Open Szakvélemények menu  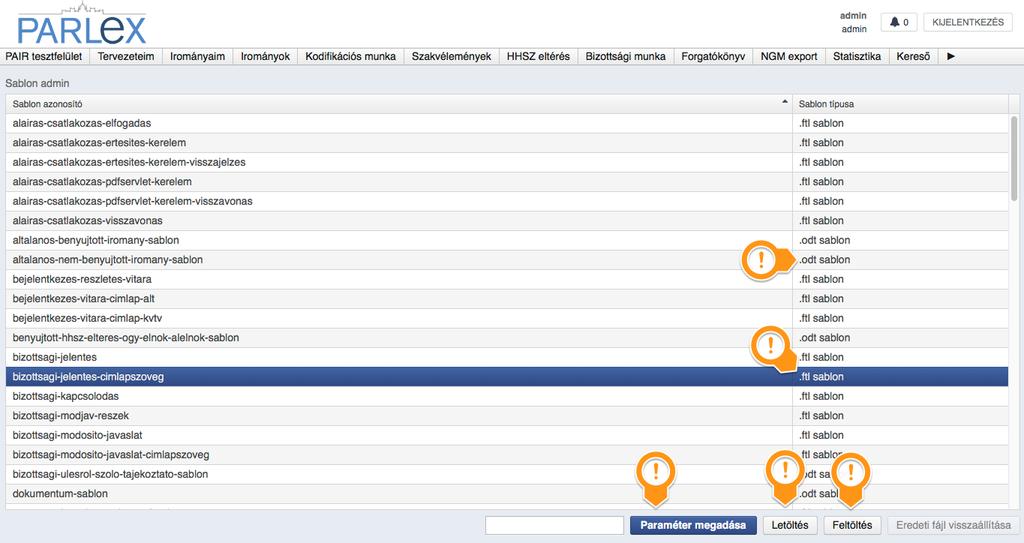(451, 56)
